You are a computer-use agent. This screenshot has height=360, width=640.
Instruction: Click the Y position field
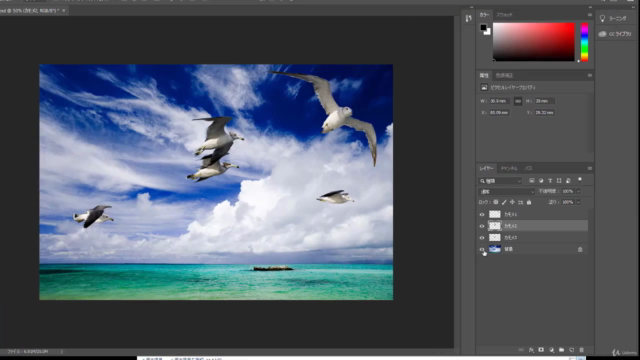pyautogui.click(x=544, y=113)
